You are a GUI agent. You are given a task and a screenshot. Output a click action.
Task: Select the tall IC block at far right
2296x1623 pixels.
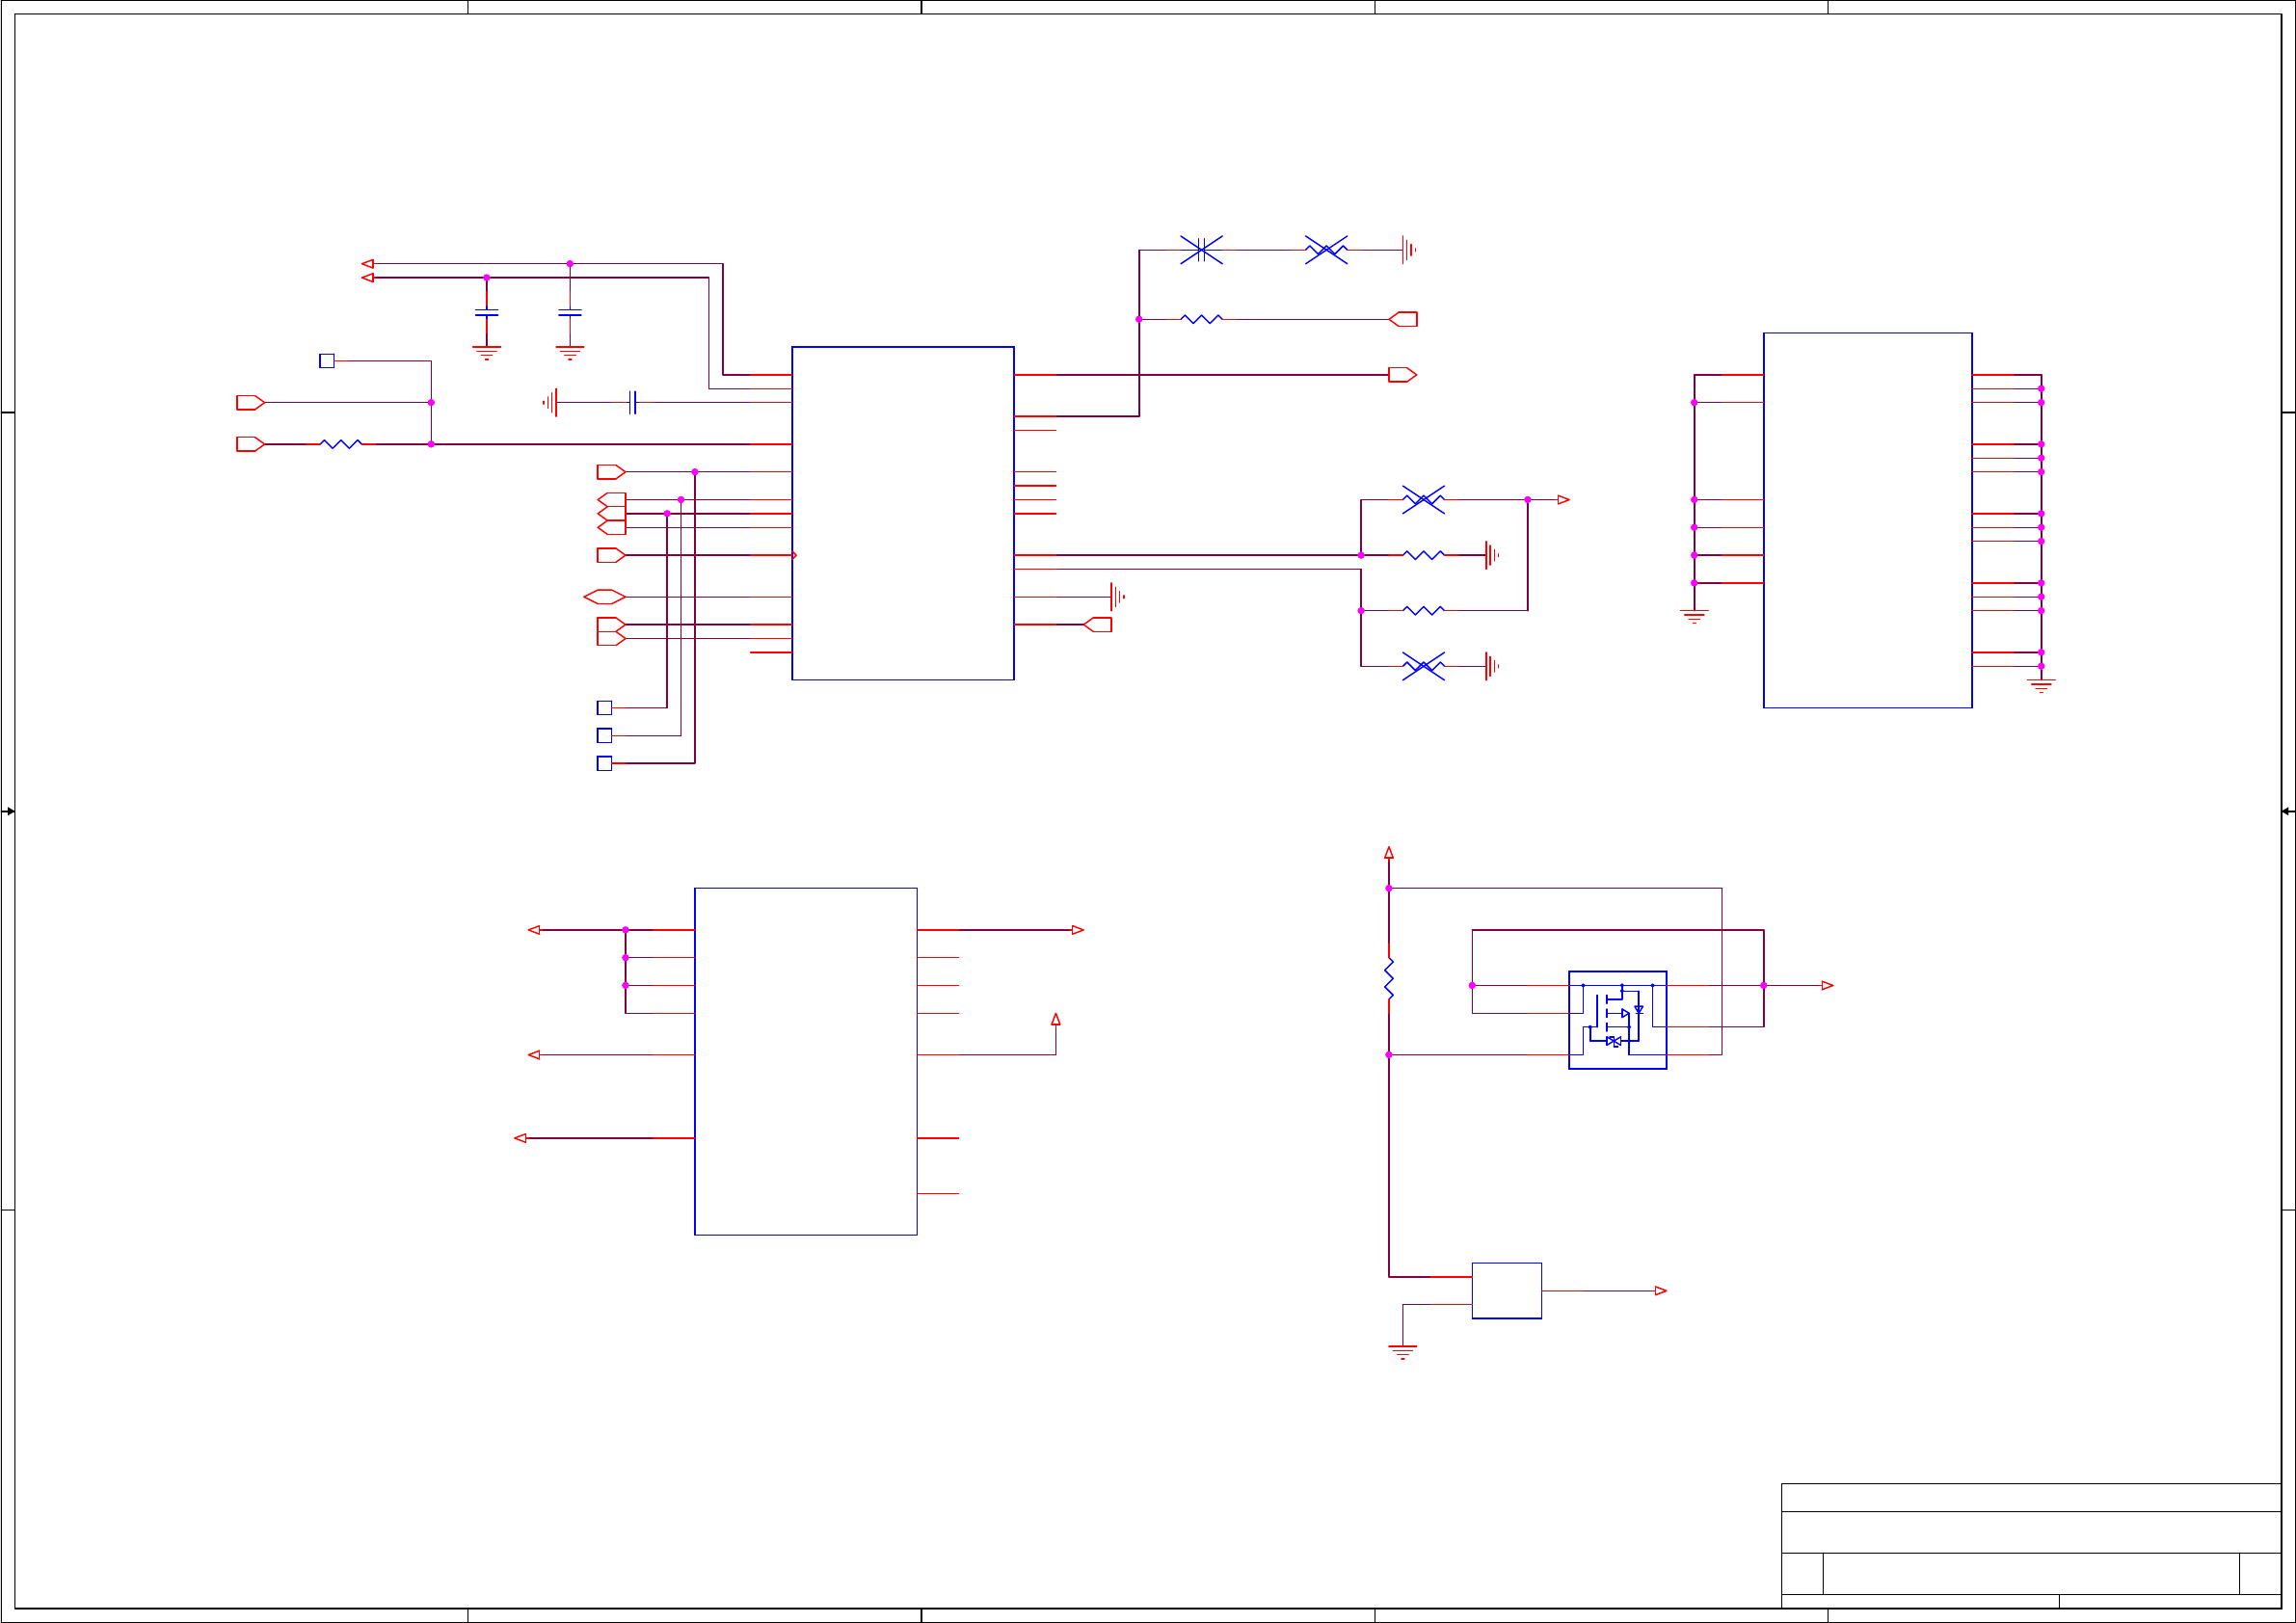1867,520
